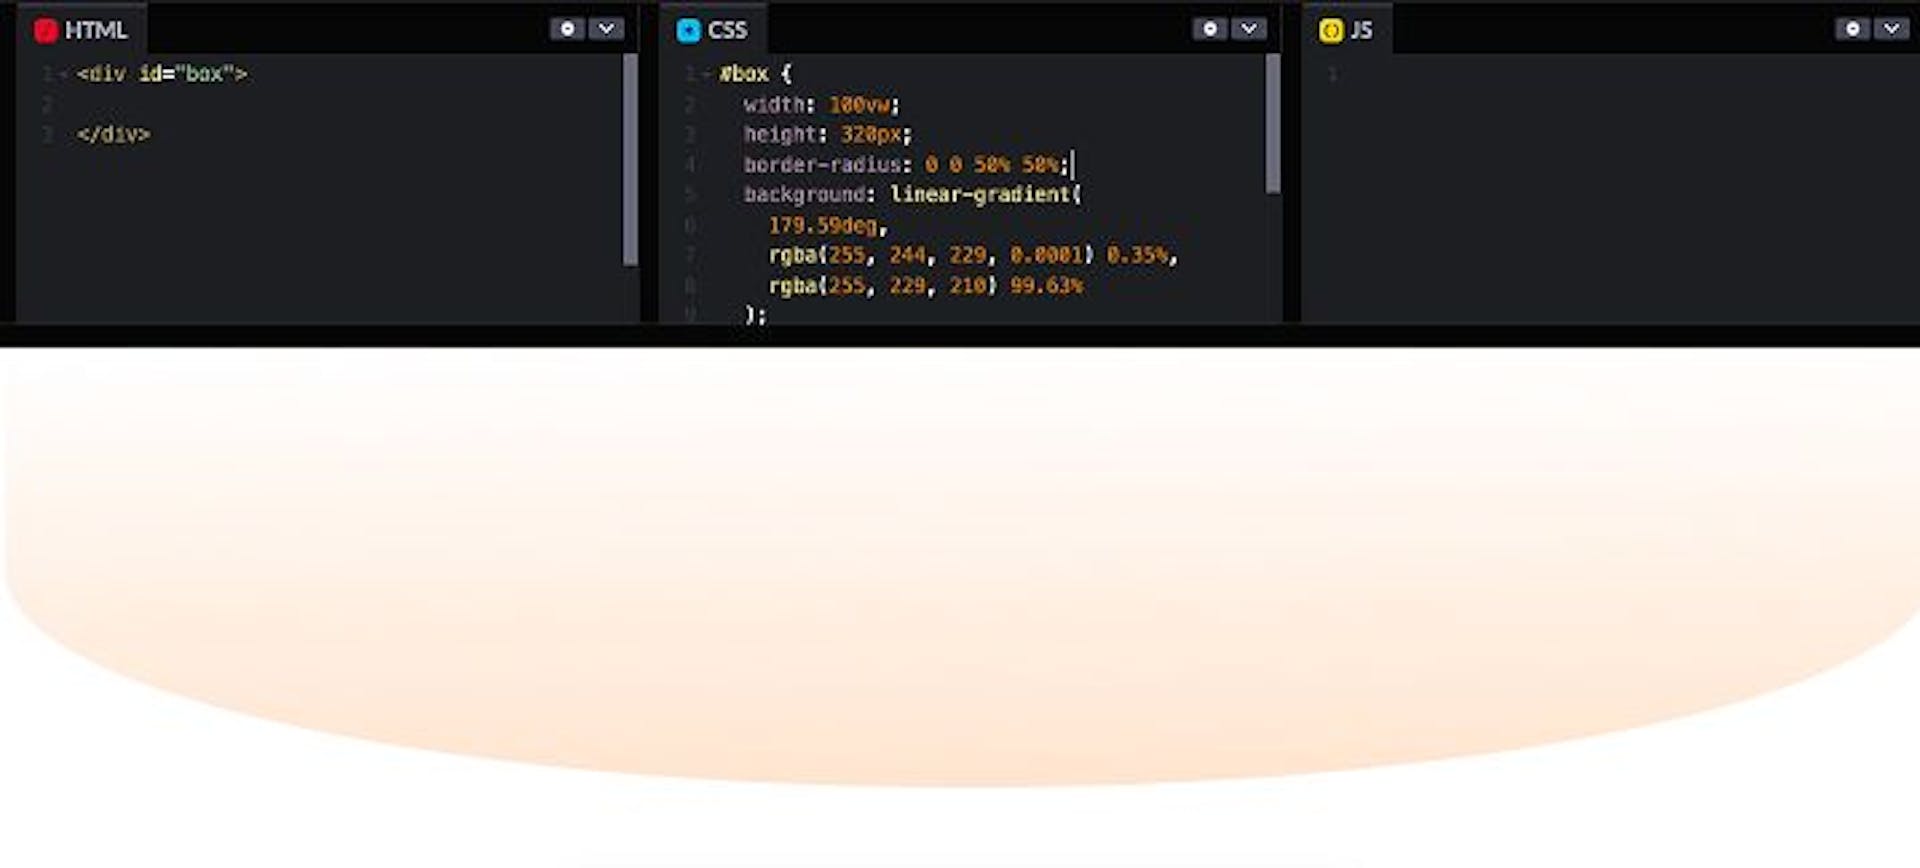Click the '179.59deg,' value
This screenshot has height=868, width=1920.
827,225
